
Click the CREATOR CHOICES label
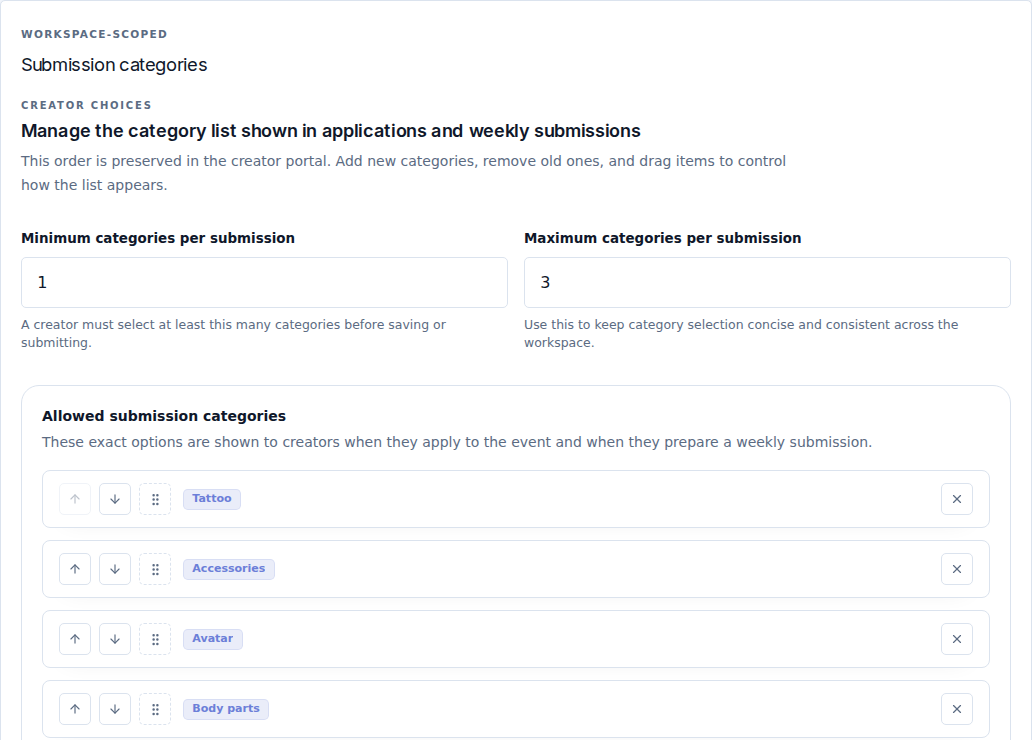pyautogui.click(x=86, y=105)
